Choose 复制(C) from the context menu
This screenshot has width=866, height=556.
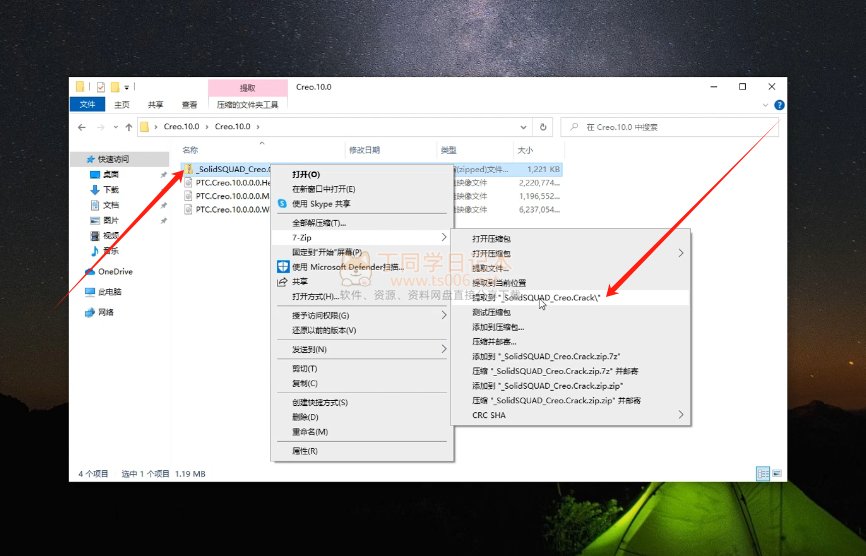(305, 383)
